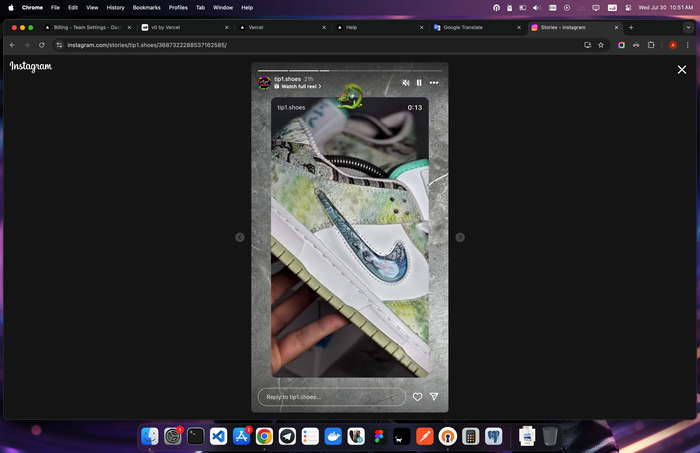Open the File menu
The image size is (700, 453).
pyautogui.click(x=55, y=8)
